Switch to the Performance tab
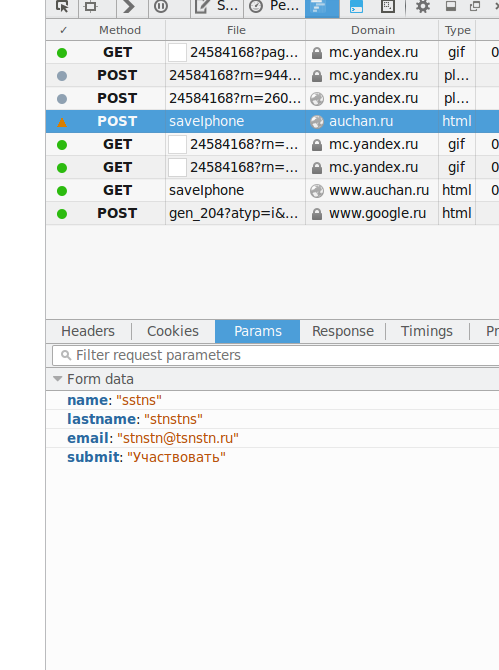499x670 pixels. (x=274, y=6)
